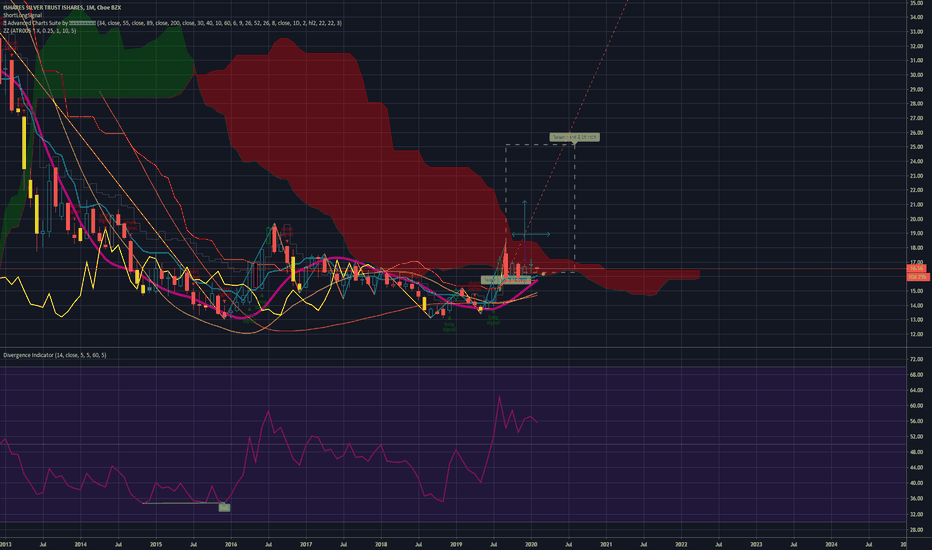Click 2024 on the time axis
The height and width of the screenshot is (550, 932).
(832, 544)
